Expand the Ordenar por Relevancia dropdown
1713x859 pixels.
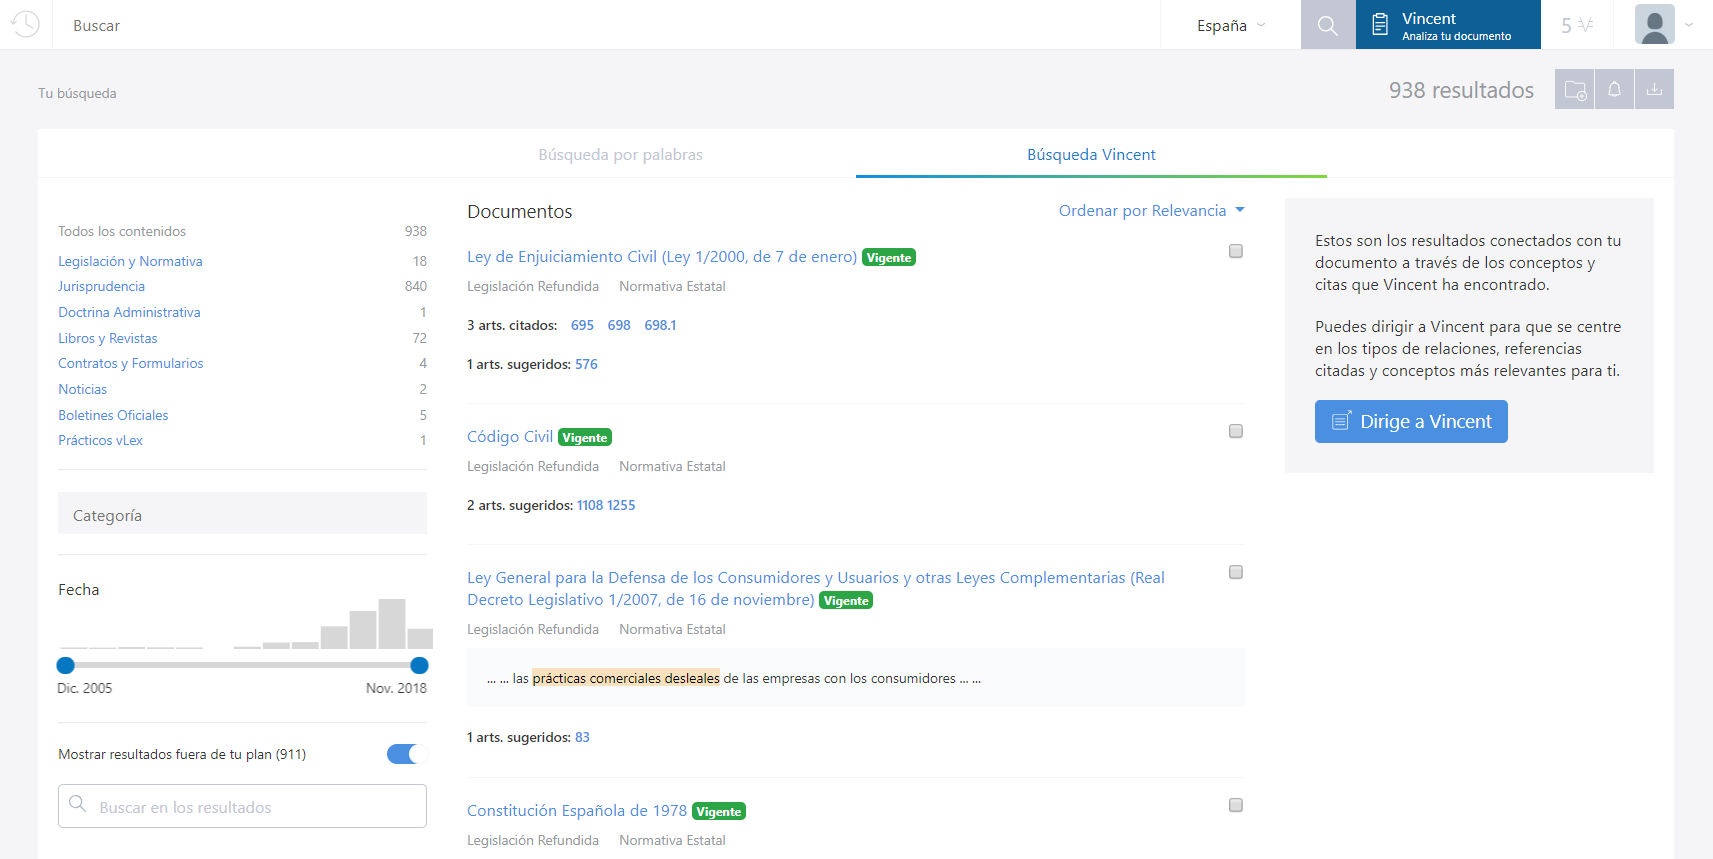tap(1151, 211)
